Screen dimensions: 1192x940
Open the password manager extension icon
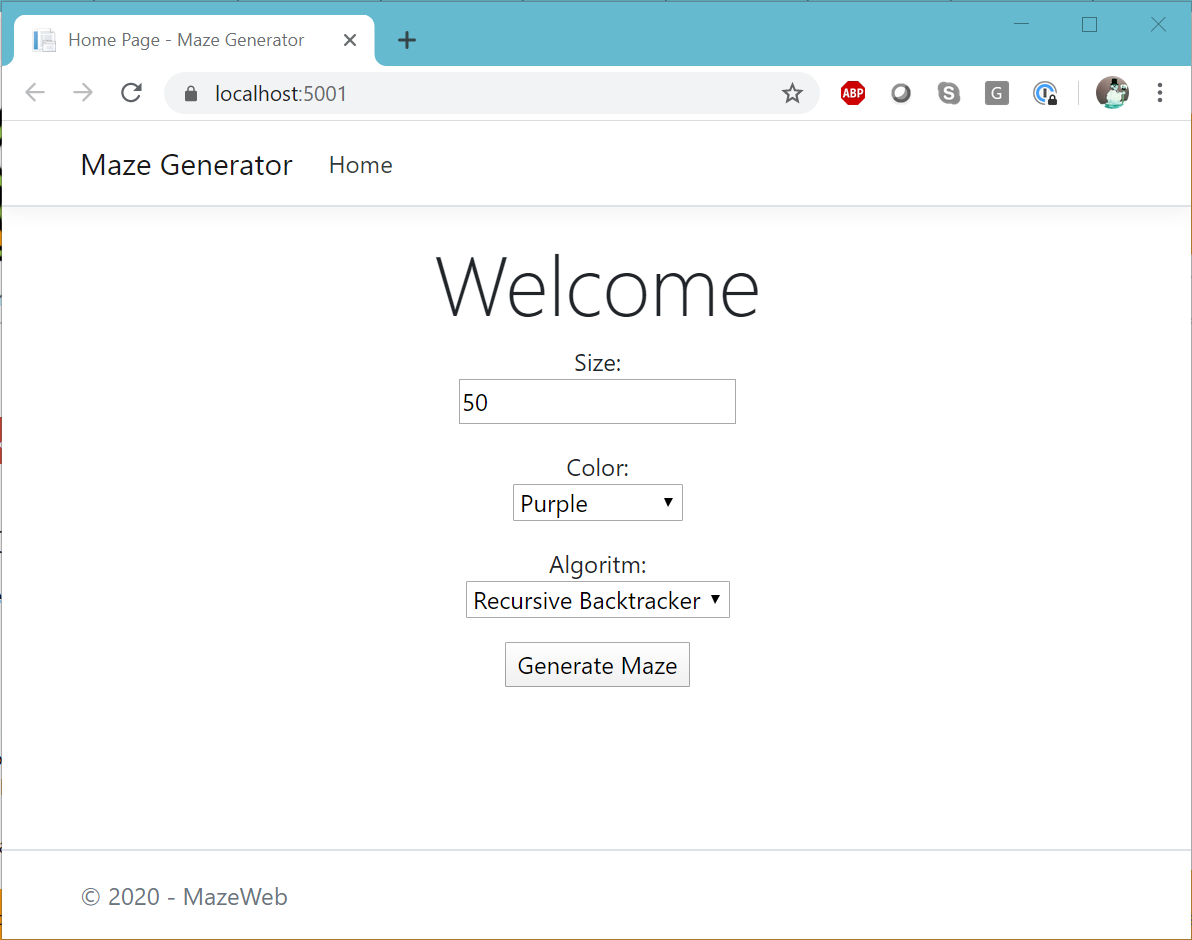click(x=1045, y=92)
